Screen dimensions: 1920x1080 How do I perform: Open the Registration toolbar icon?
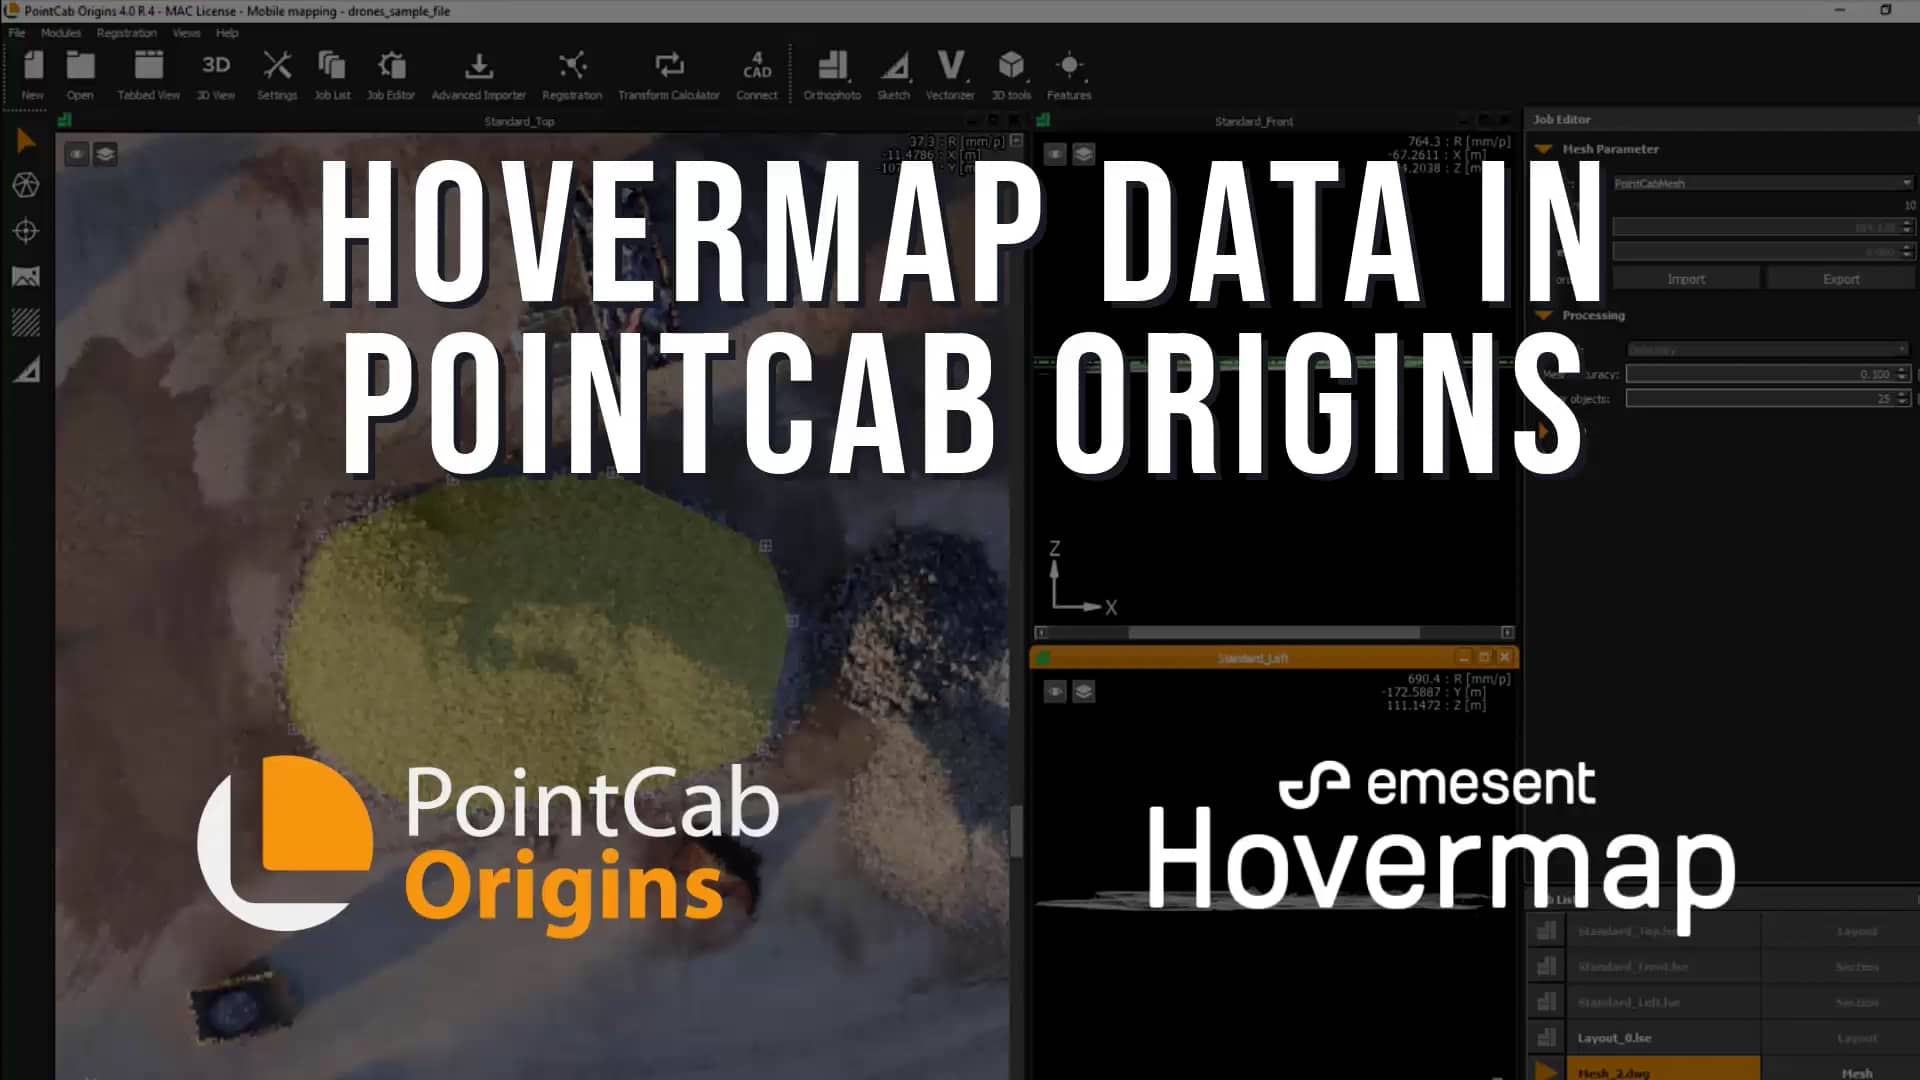[x=572, y=70]
